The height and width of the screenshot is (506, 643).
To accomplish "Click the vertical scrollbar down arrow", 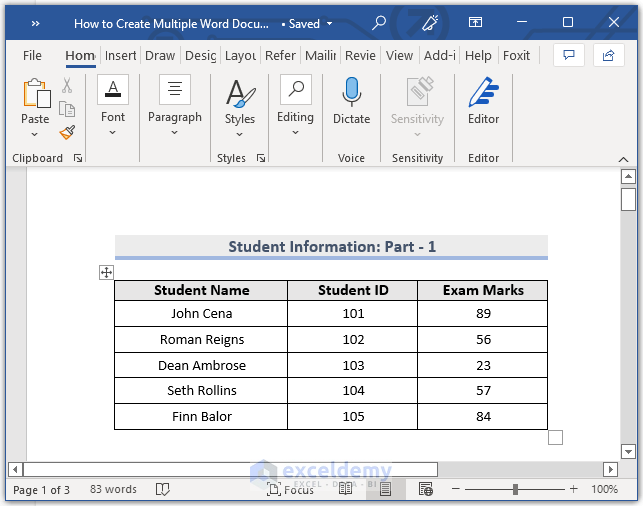I will (x=628, y=451).
